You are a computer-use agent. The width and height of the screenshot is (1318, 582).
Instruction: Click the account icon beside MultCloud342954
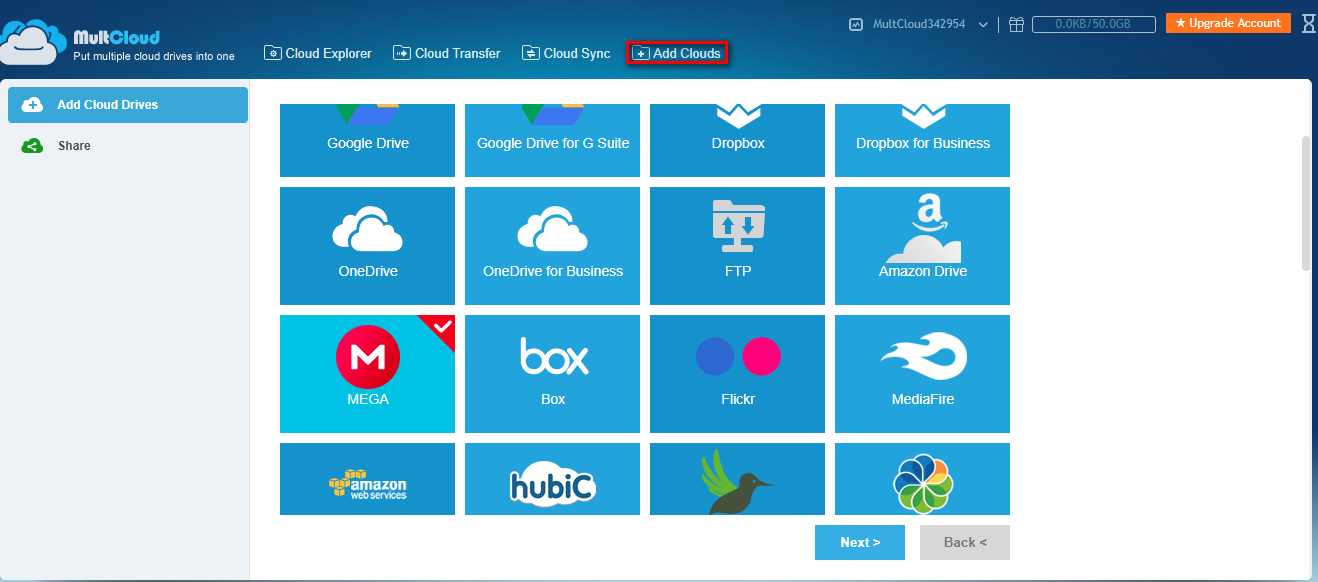point(856,24)
